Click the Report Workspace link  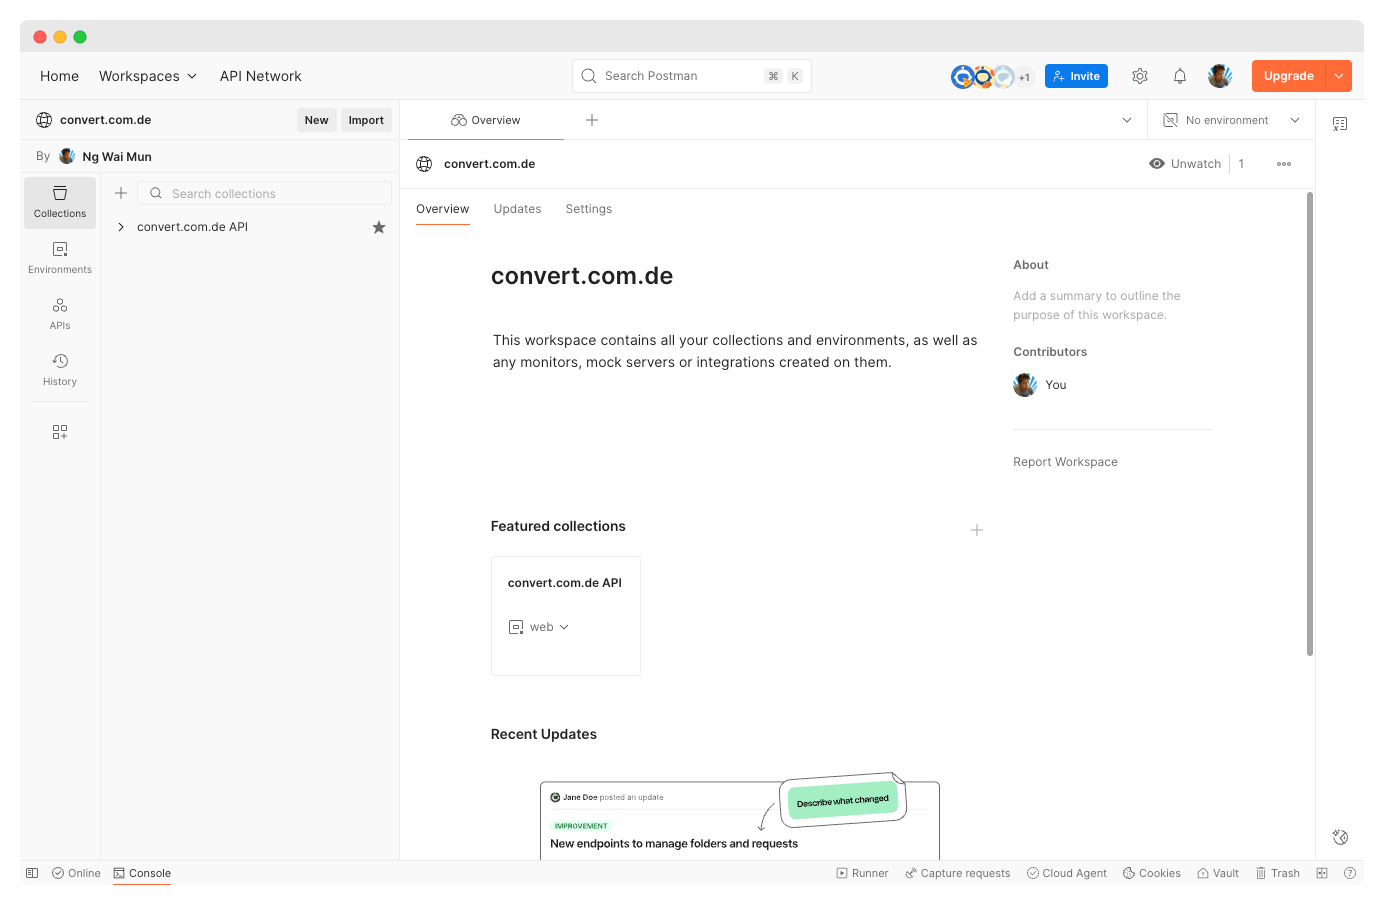[1065, 462]
